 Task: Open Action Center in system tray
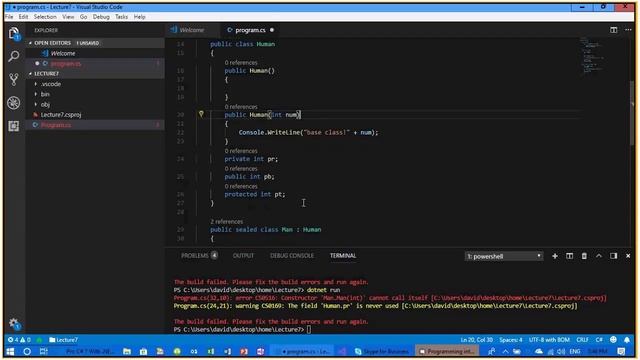(x=621, y=351)
